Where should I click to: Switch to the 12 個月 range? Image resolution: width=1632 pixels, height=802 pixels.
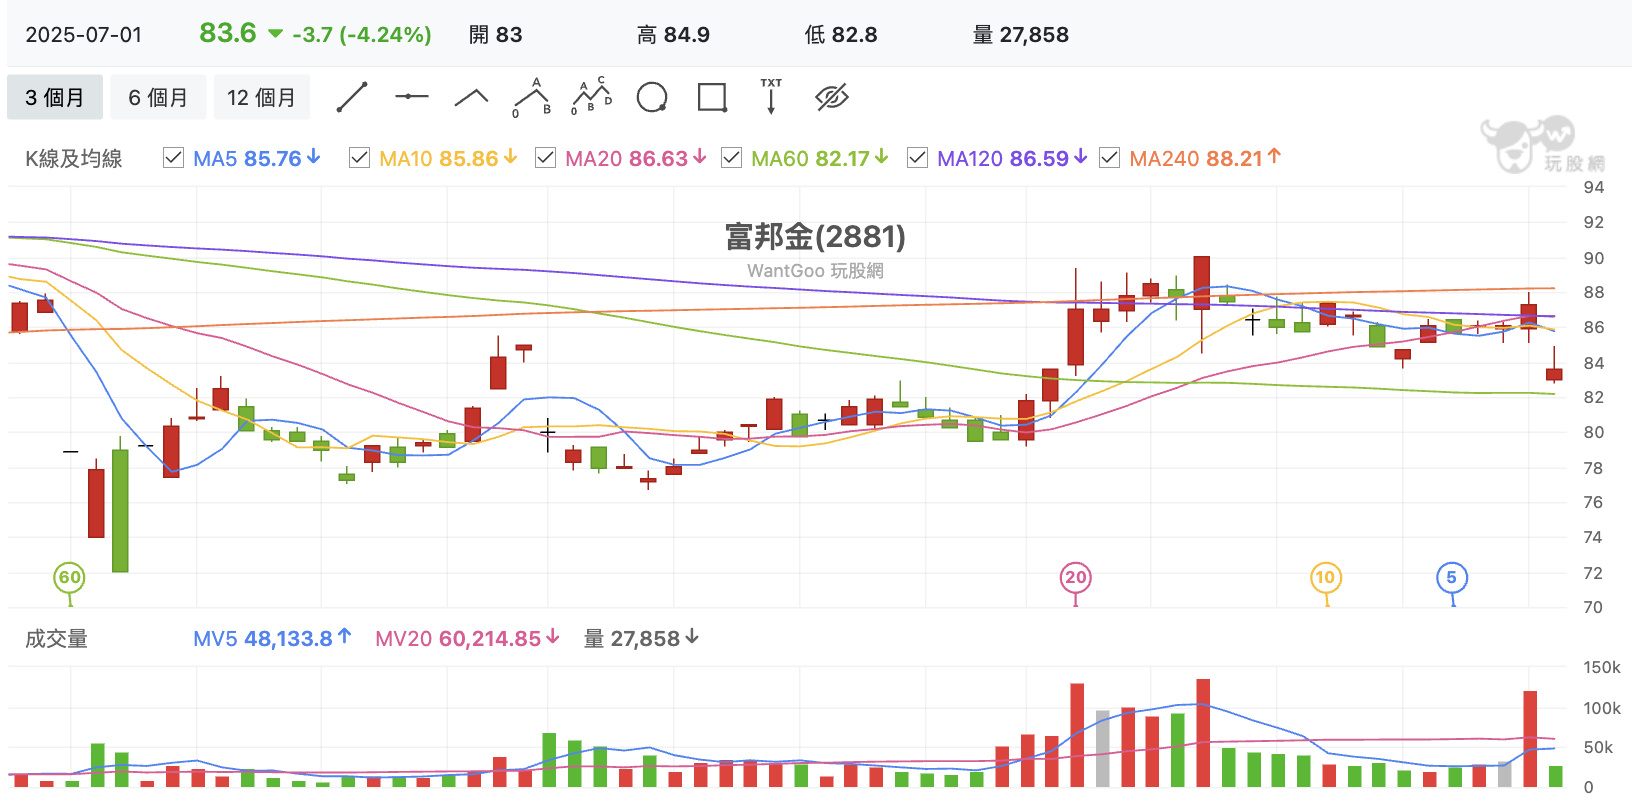(262, 97)
